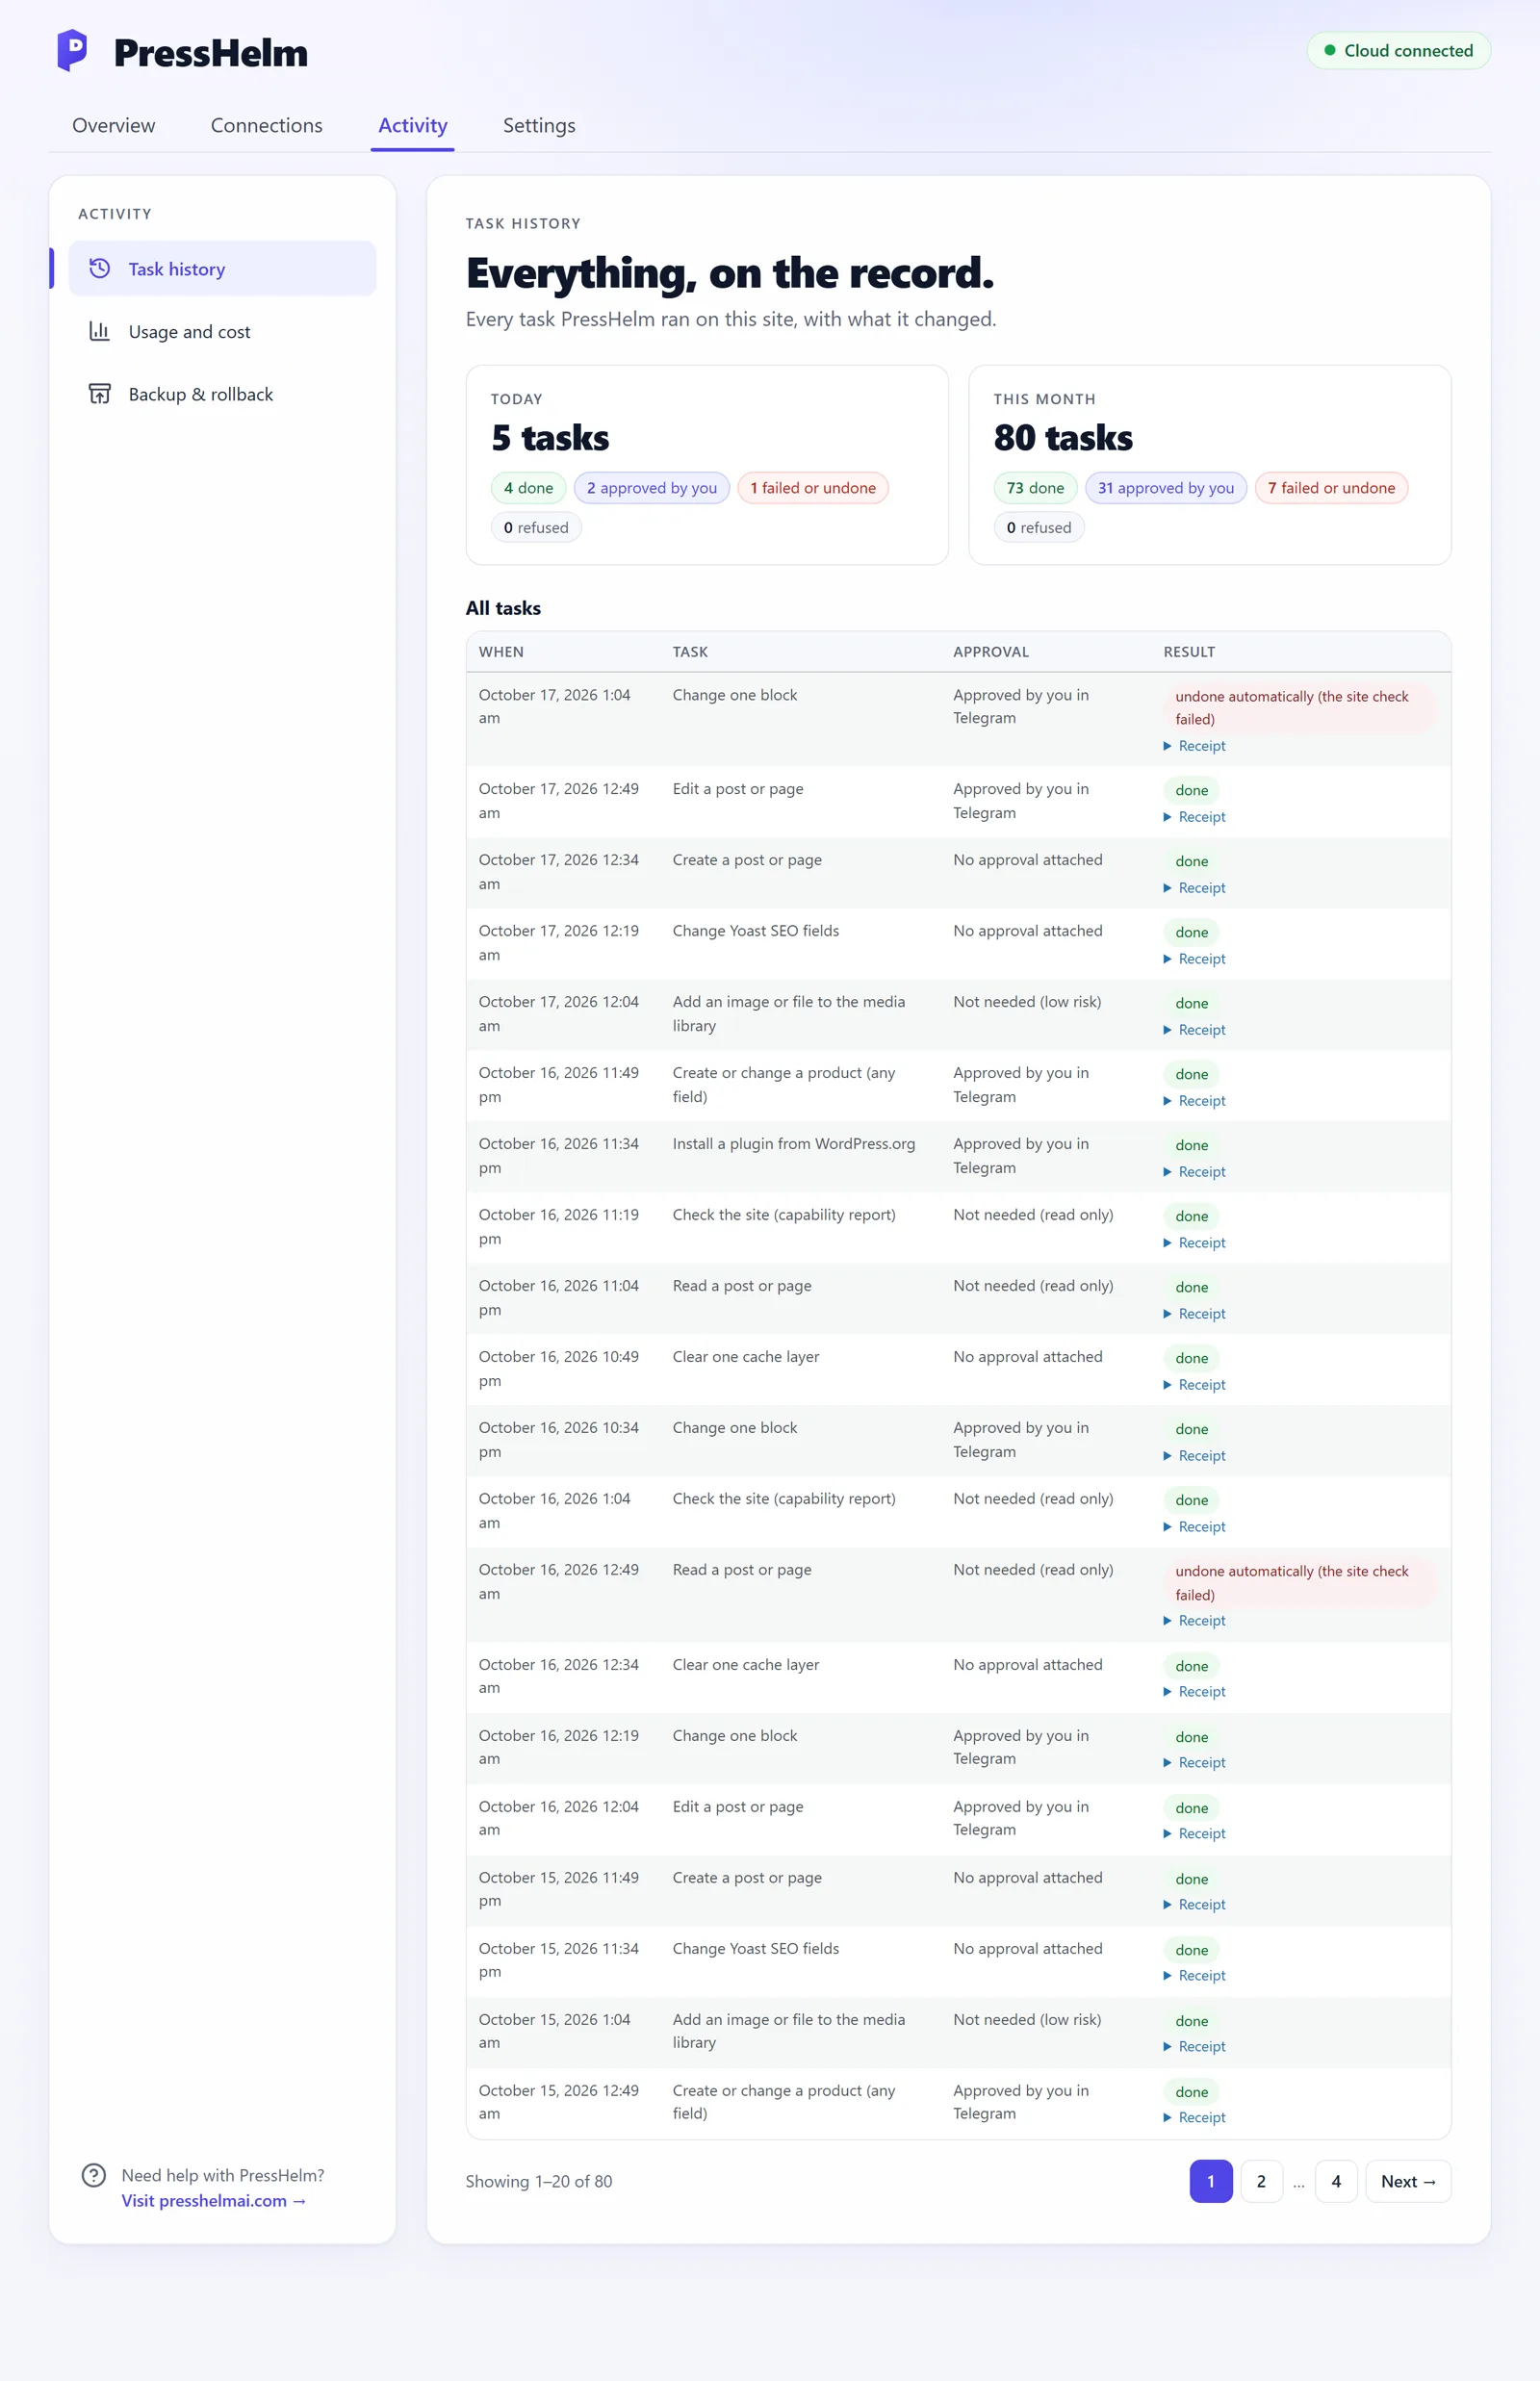Expand Receipt for October 15 12:49 am product task
Screen dimensions: 1540x2381
tap(1194, 2118)
